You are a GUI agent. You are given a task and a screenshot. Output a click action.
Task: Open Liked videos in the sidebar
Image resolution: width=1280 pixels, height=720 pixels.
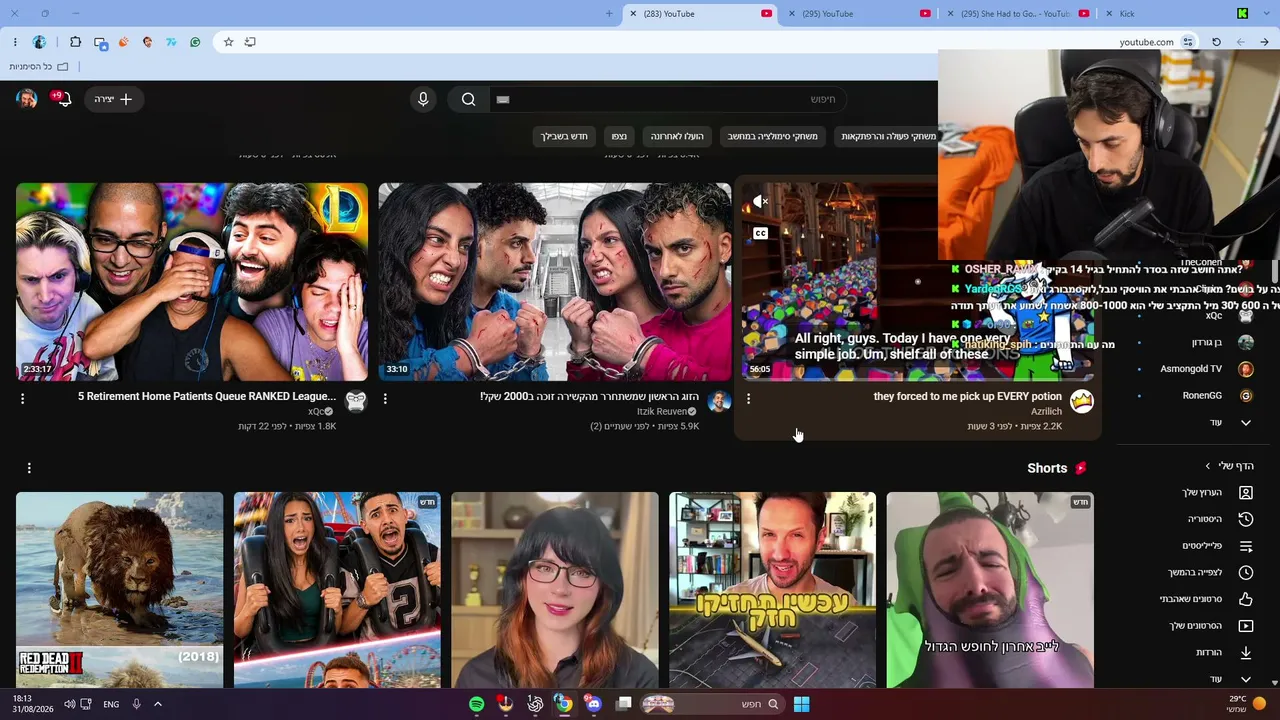[1206, 599]
